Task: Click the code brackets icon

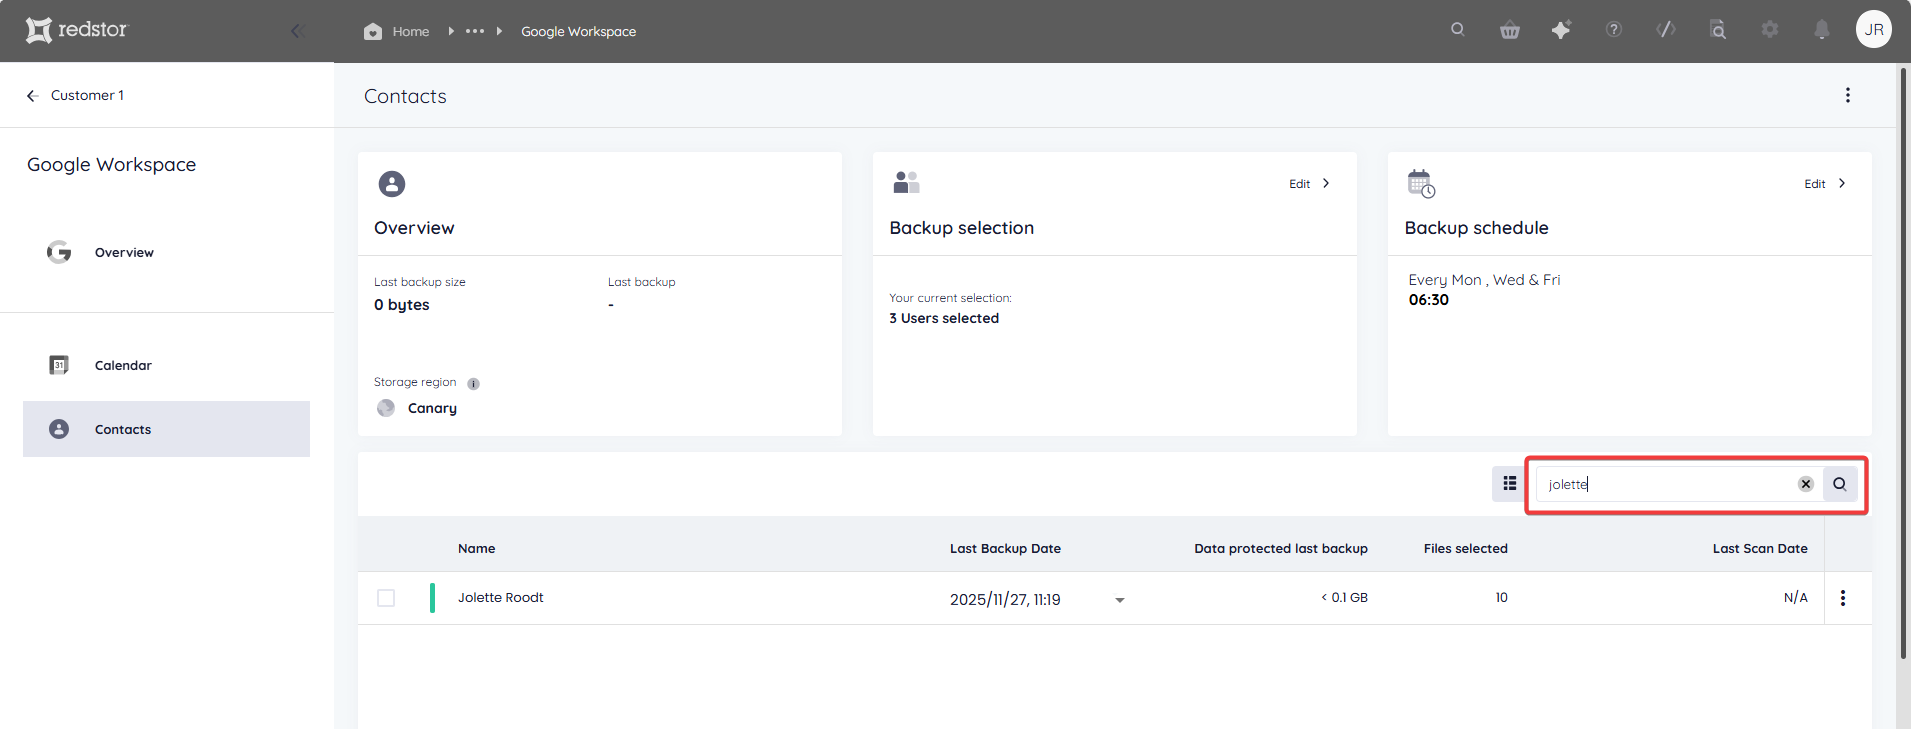Action: tap(1666, 30)
